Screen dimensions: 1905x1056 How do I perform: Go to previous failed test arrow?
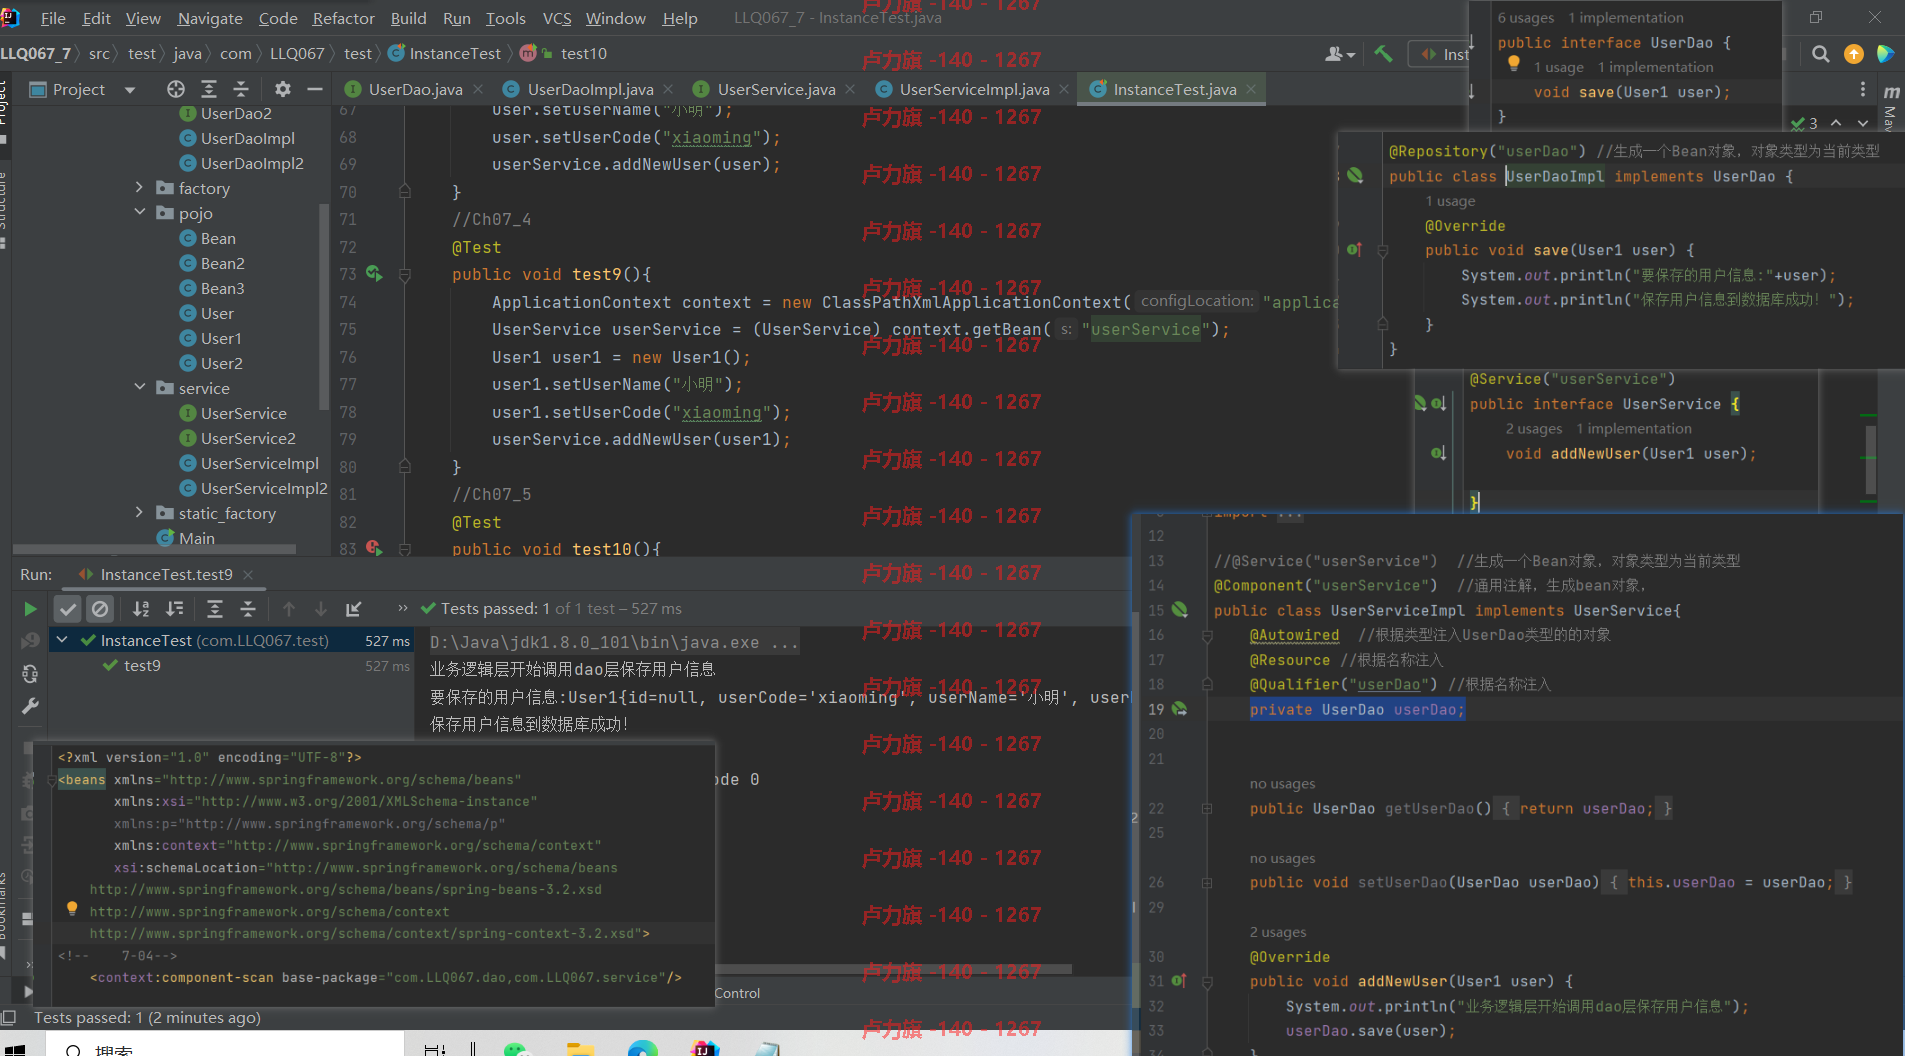[289, 608]
